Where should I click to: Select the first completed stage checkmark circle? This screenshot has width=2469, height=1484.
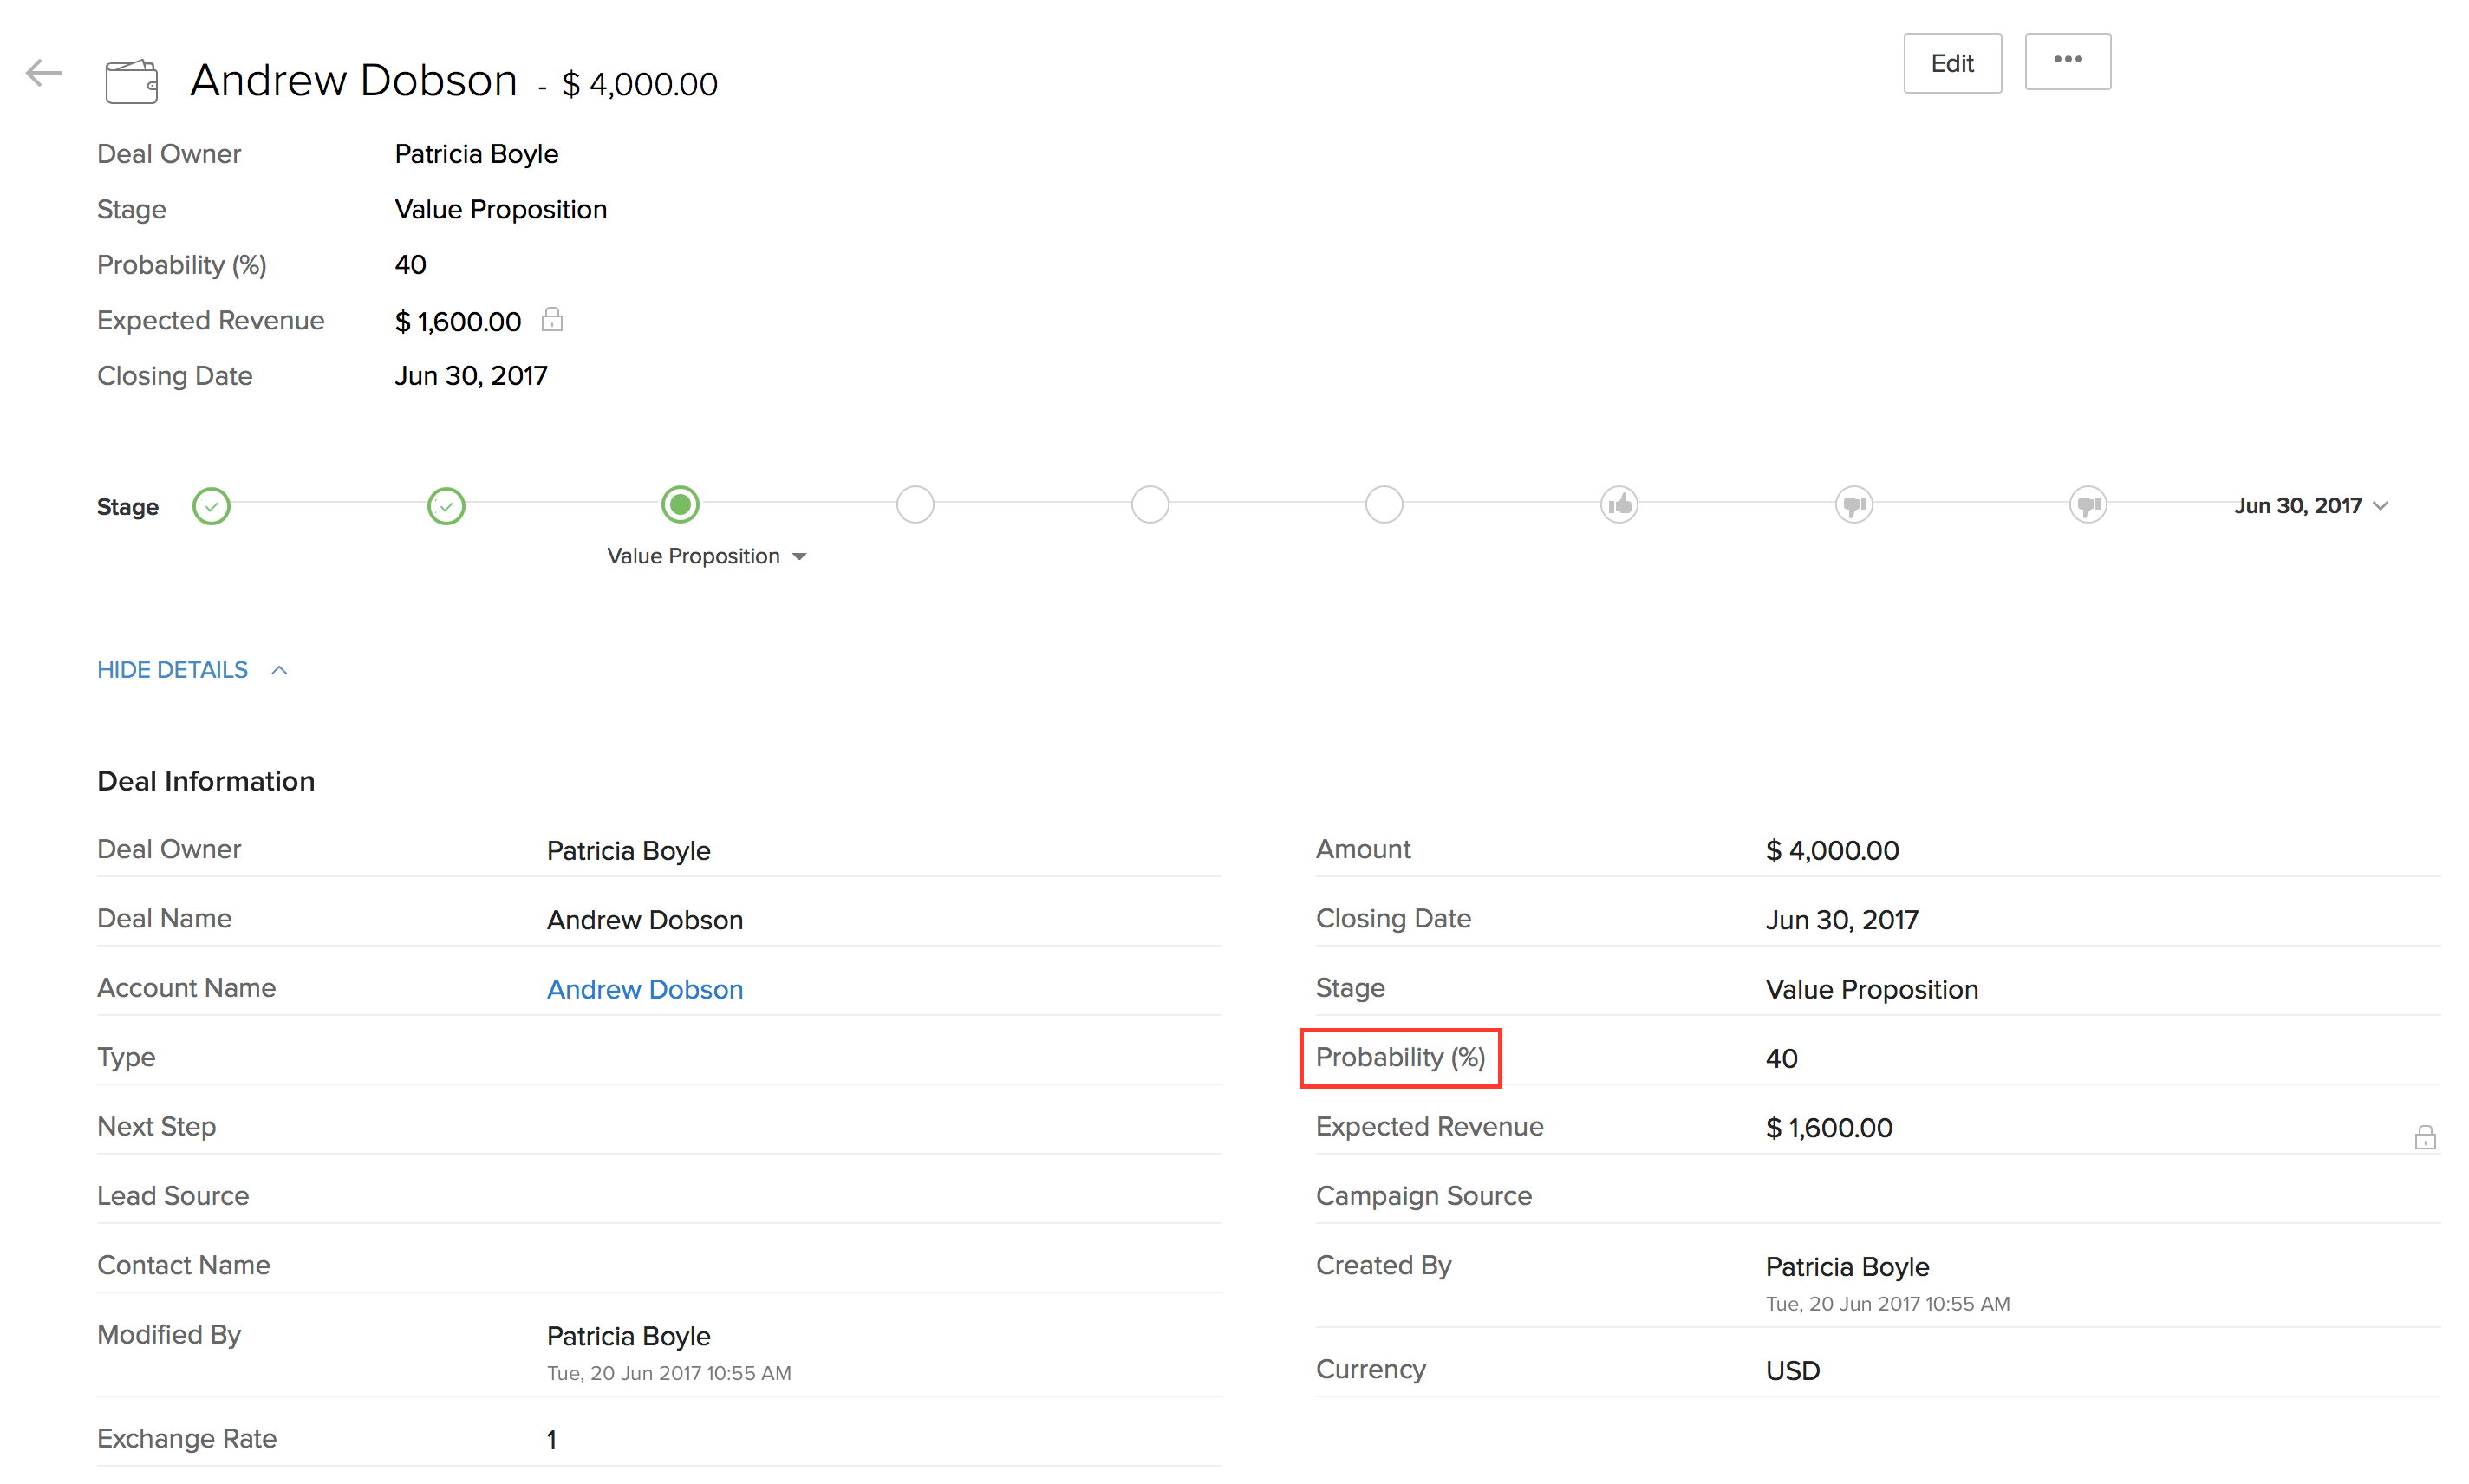[211, 506]
